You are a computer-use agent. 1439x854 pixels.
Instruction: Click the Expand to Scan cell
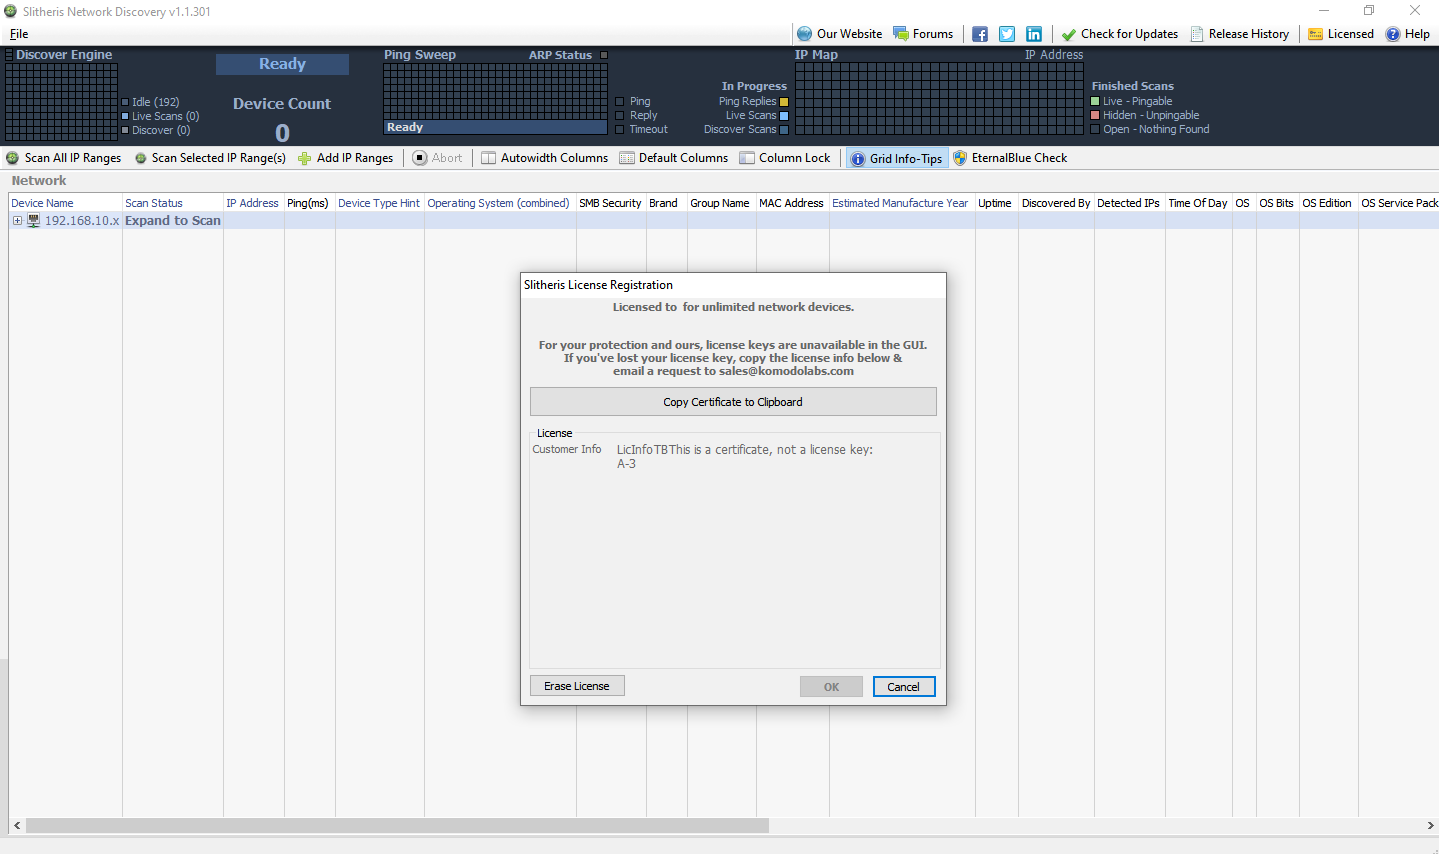(173, 221)
